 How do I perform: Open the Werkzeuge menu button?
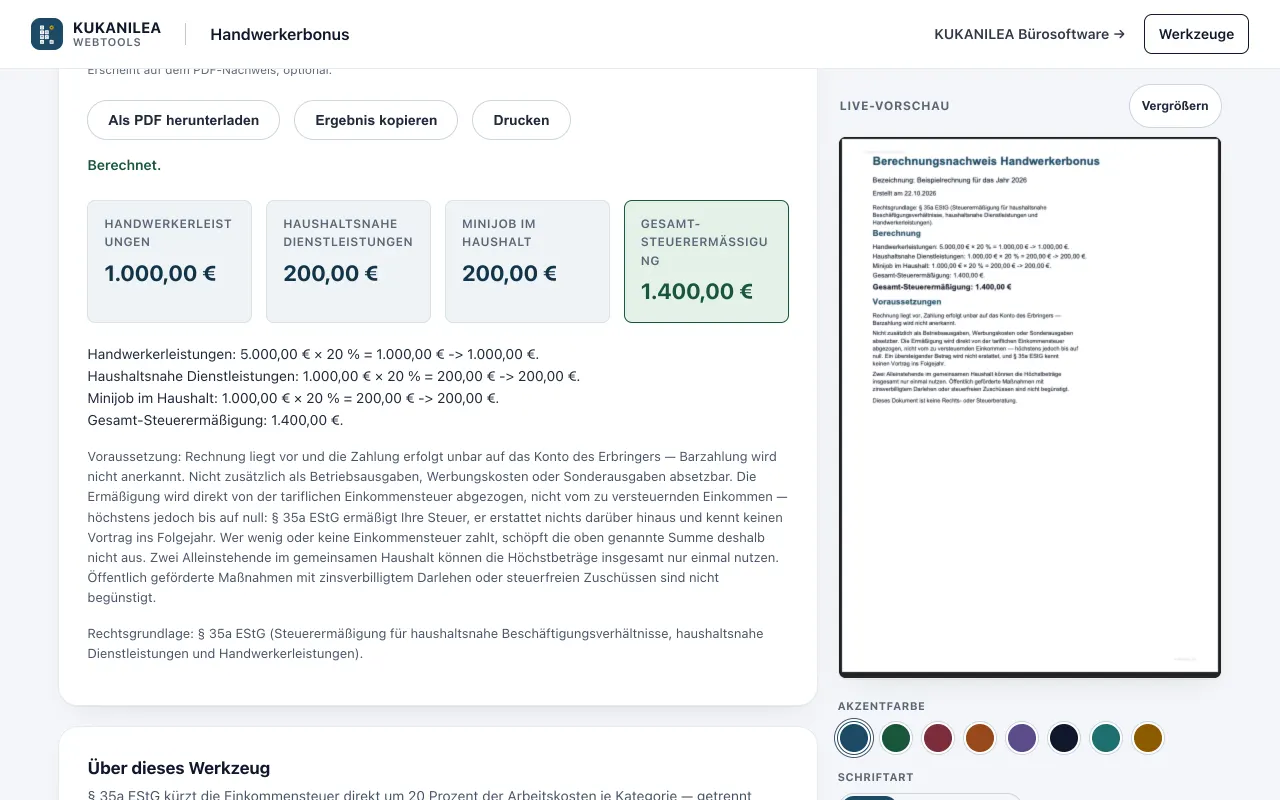pos(1196,34)
